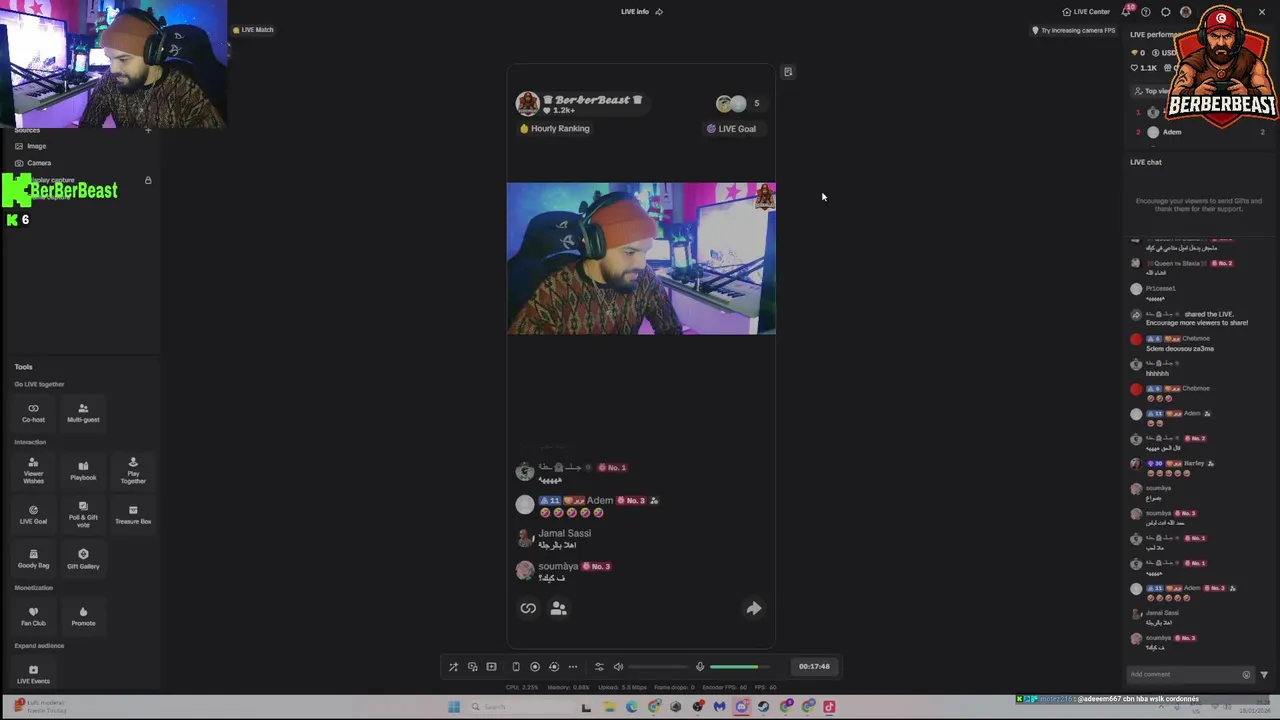Image resolution: width=1280 pixels, height=720 pixels.
Task: Click the guests people icon in preview
Action: click(x=559, y=608)
